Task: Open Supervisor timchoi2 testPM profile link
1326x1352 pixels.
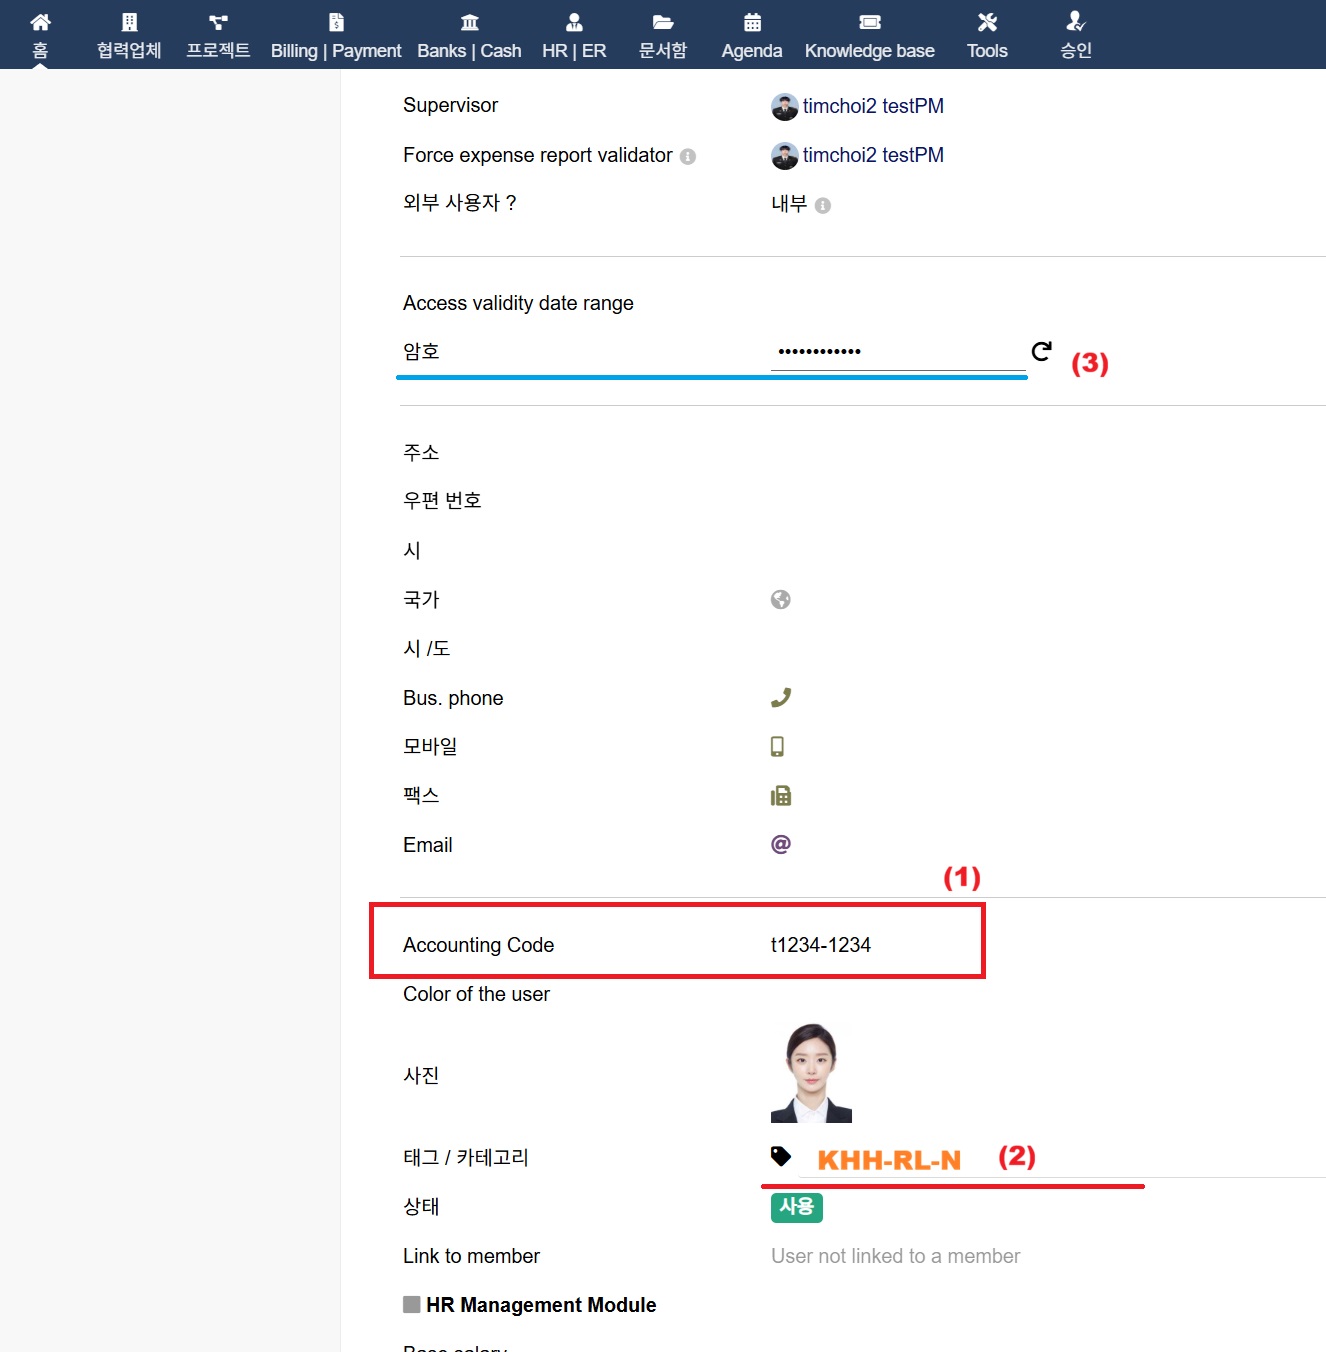Action: [872, 106]
